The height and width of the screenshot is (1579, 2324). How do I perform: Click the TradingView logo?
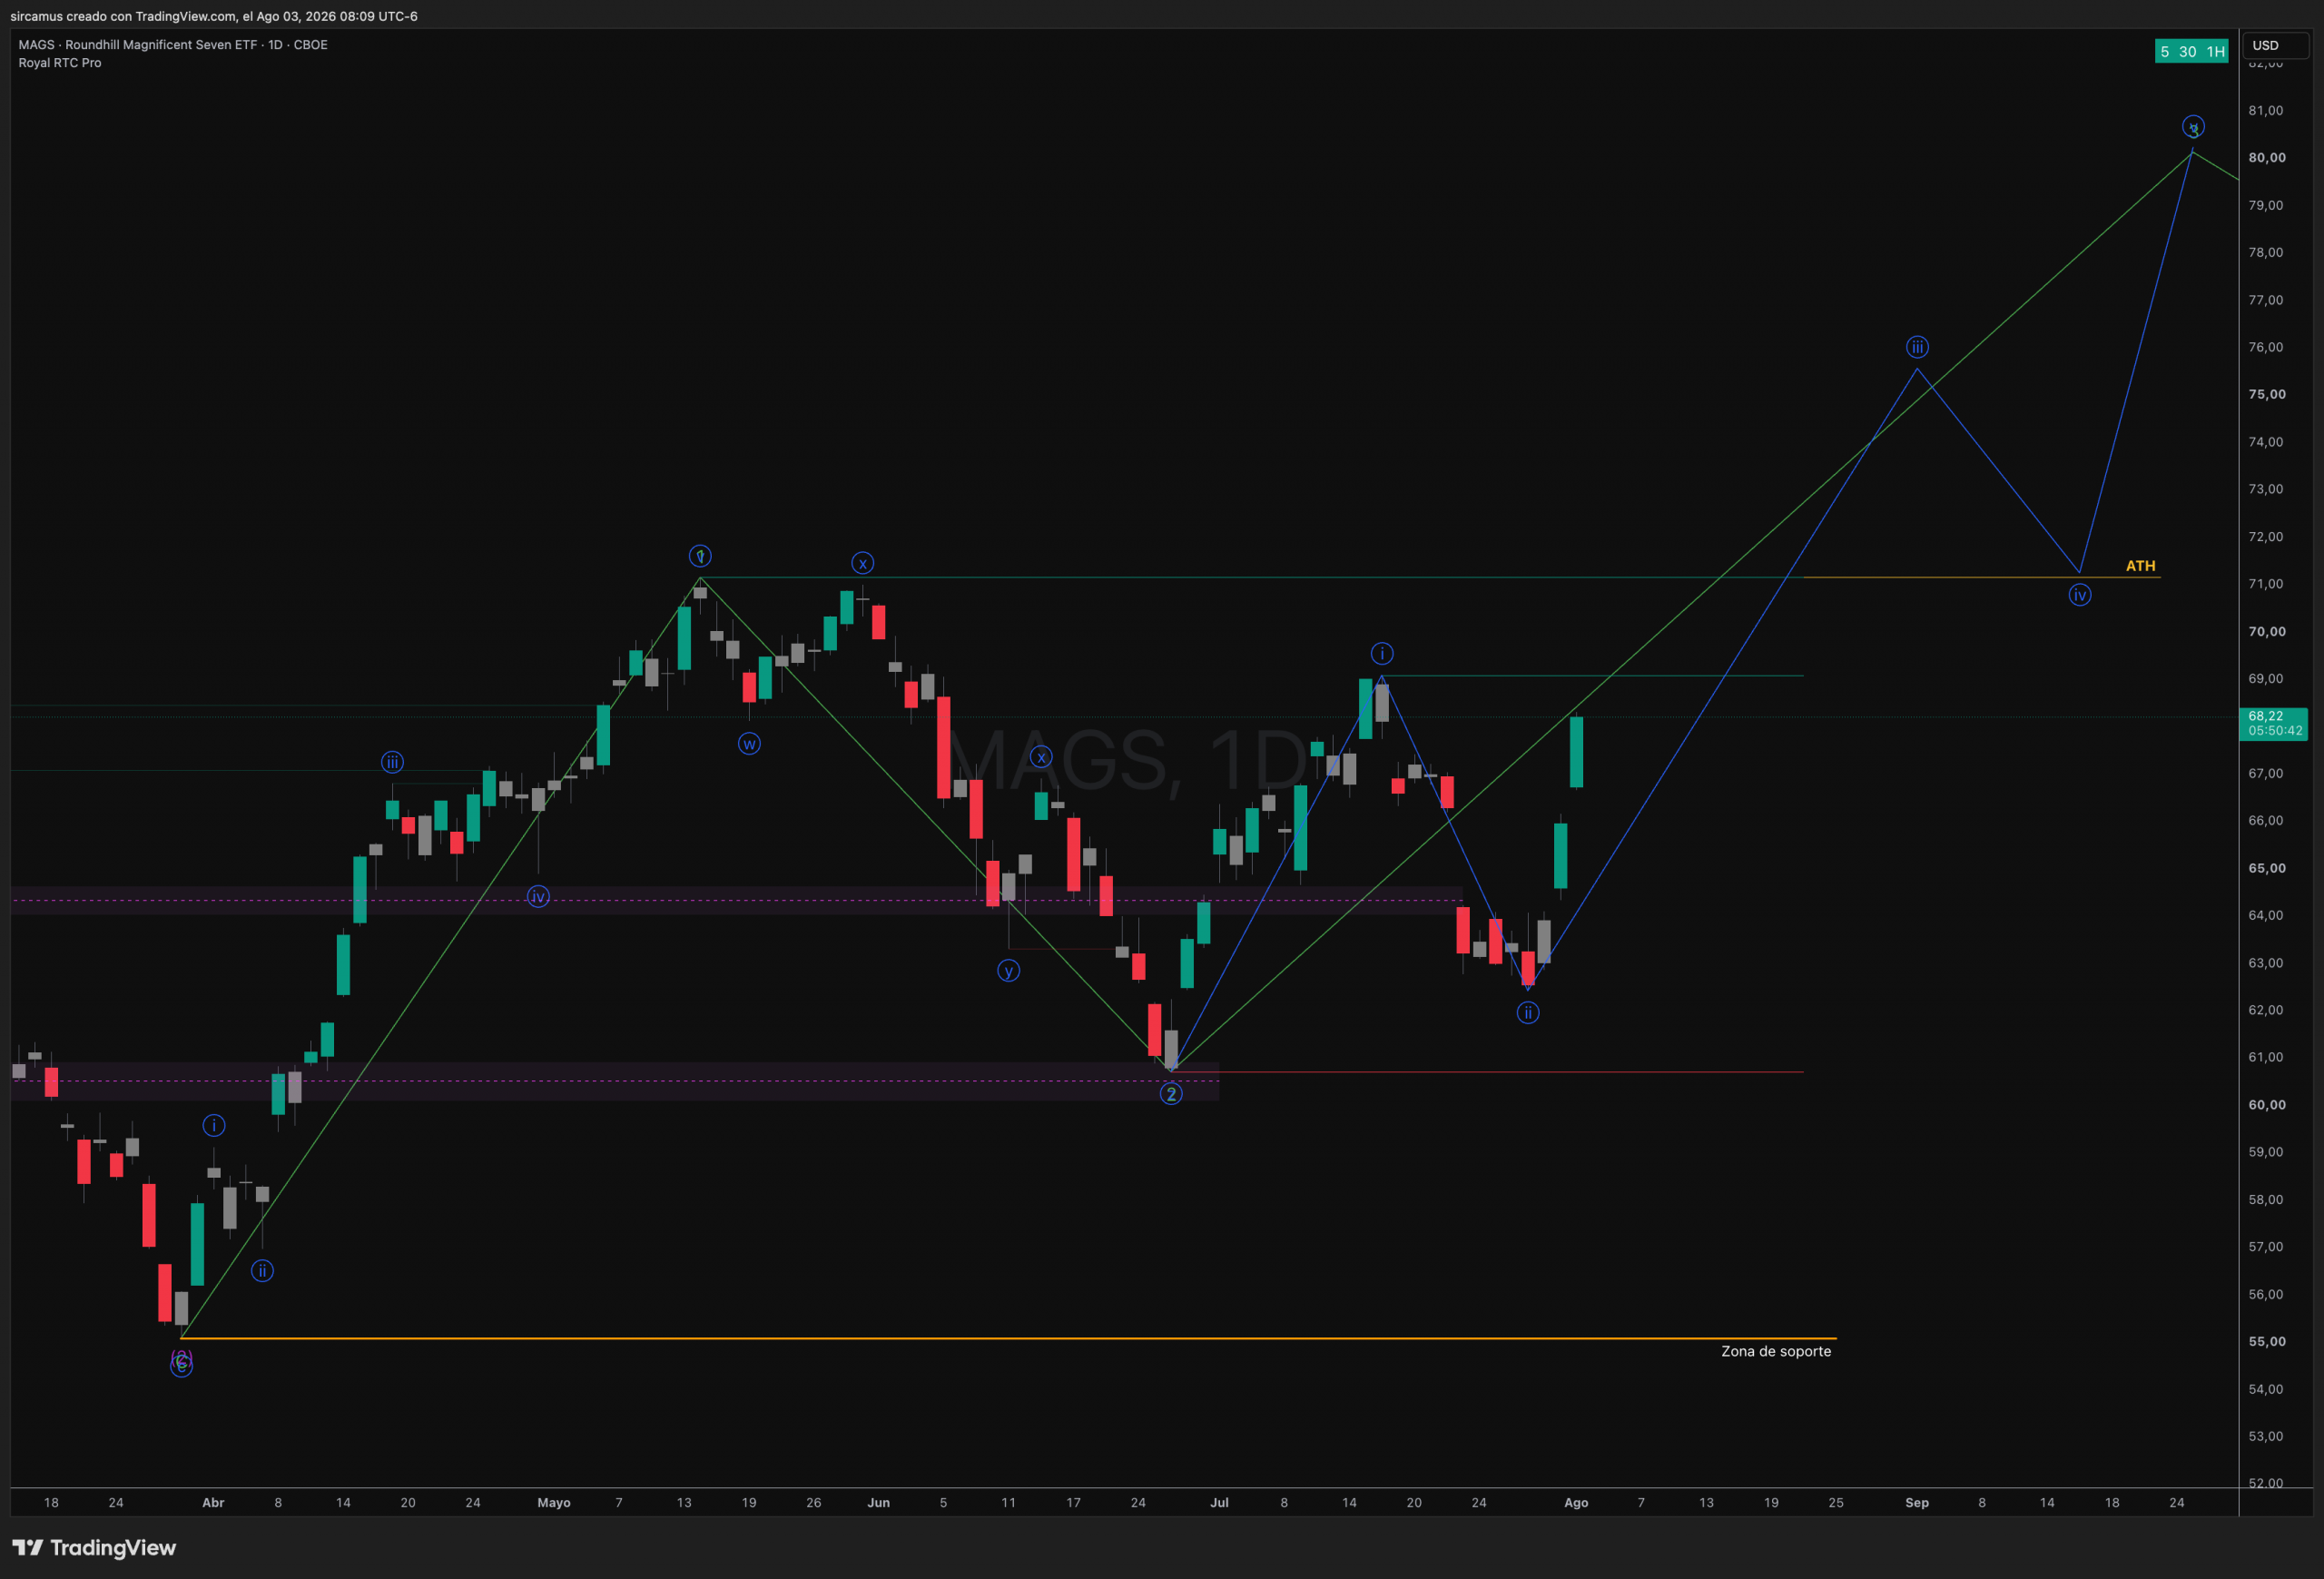point(94,1548)
